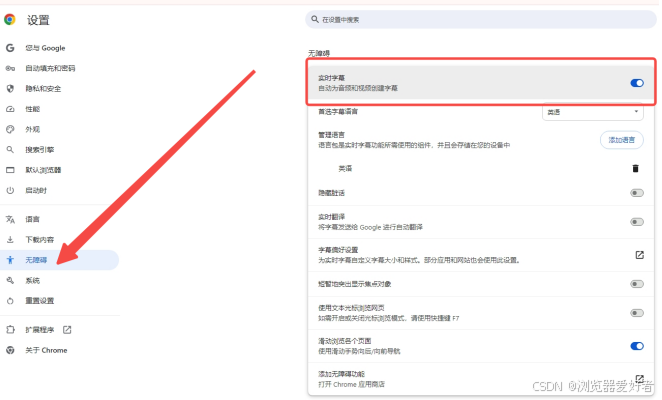The image size is (662, 400).
Task: Open the 重置设置 section
Action: click(40, 301)
